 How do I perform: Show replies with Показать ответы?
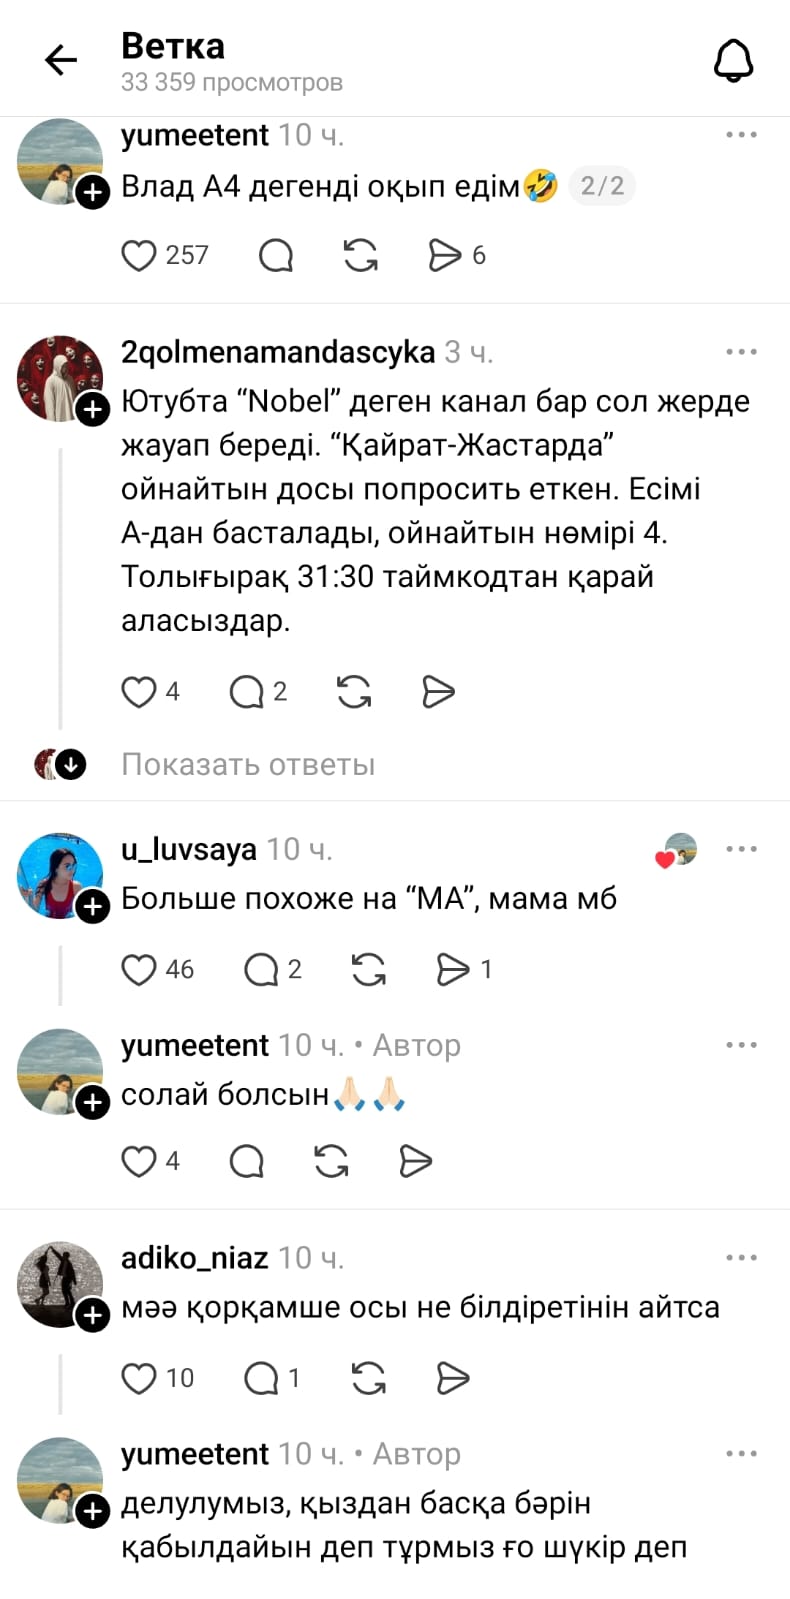[248, 765]
